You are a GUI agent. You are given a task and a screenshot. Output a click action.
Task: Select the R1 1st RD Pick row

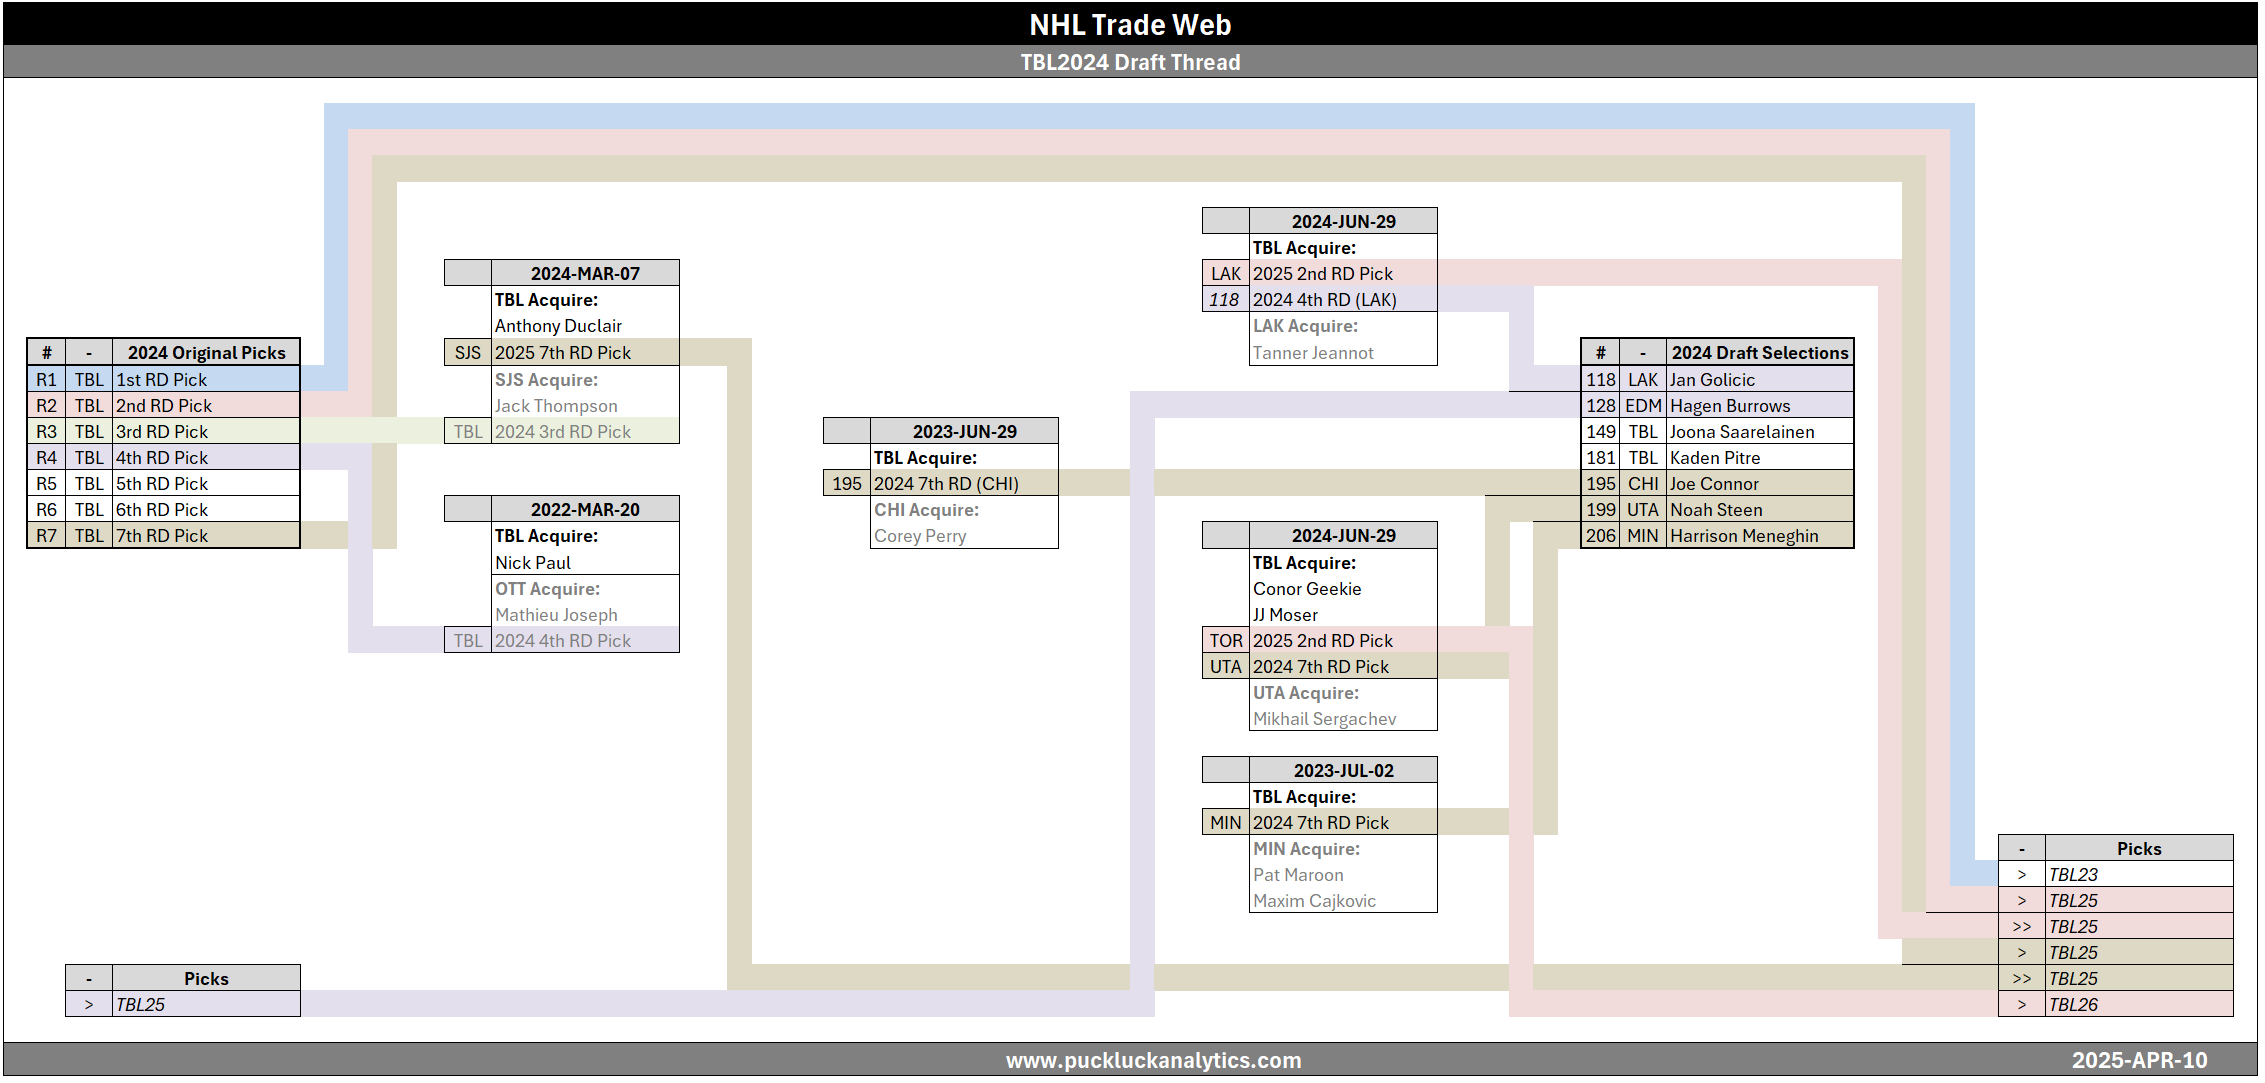(x=162, y=379)
